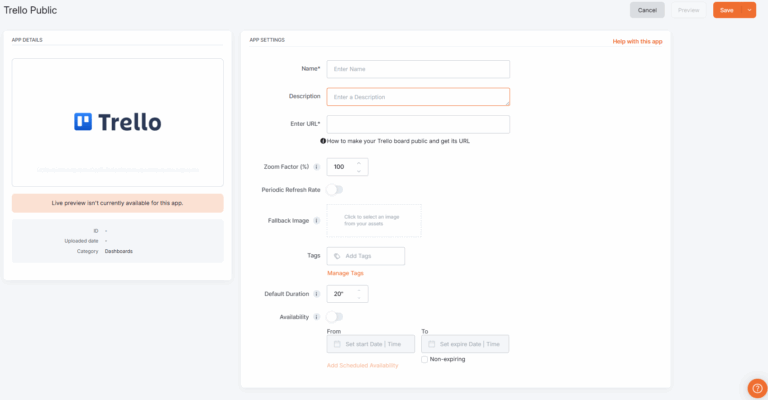Click the orange Save button
768x400 pixels.
727,10
